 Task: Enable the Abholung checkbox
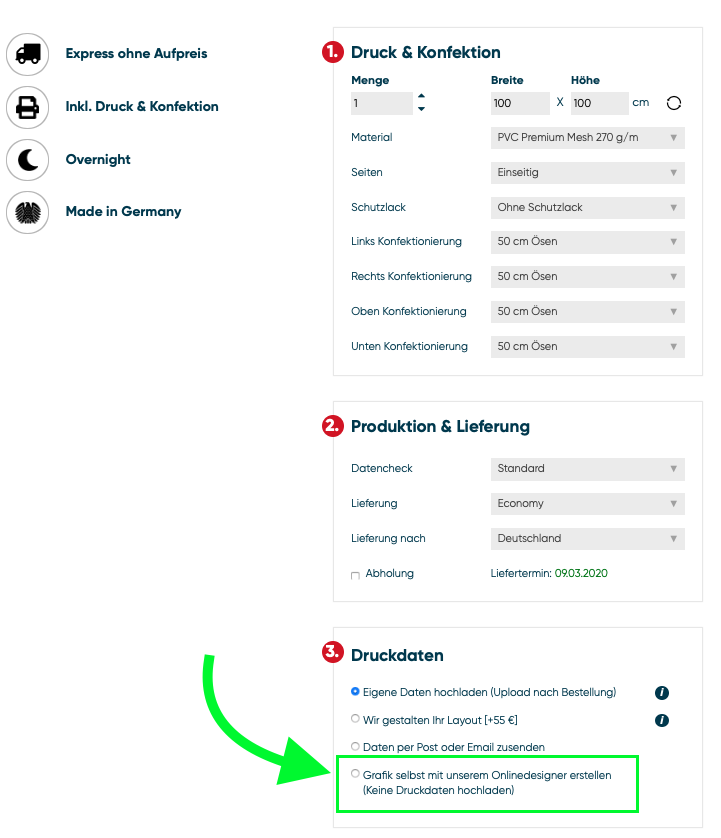click(x=355, y=576)
